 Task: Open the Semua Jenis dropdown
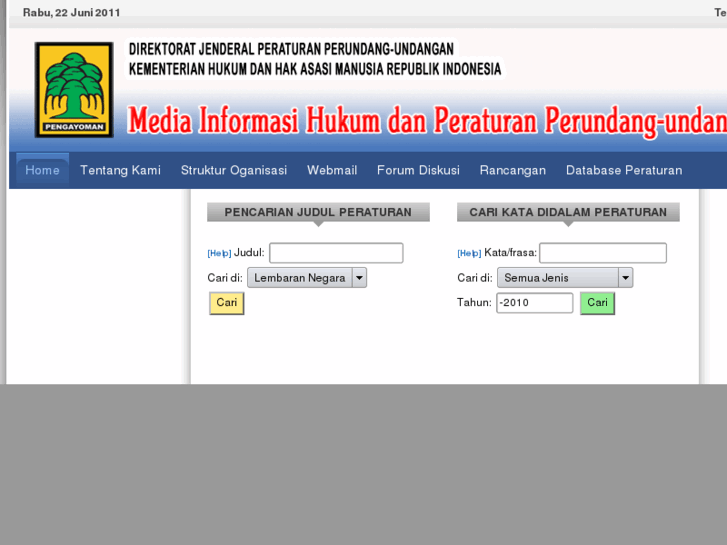click(x=565, y=278)
